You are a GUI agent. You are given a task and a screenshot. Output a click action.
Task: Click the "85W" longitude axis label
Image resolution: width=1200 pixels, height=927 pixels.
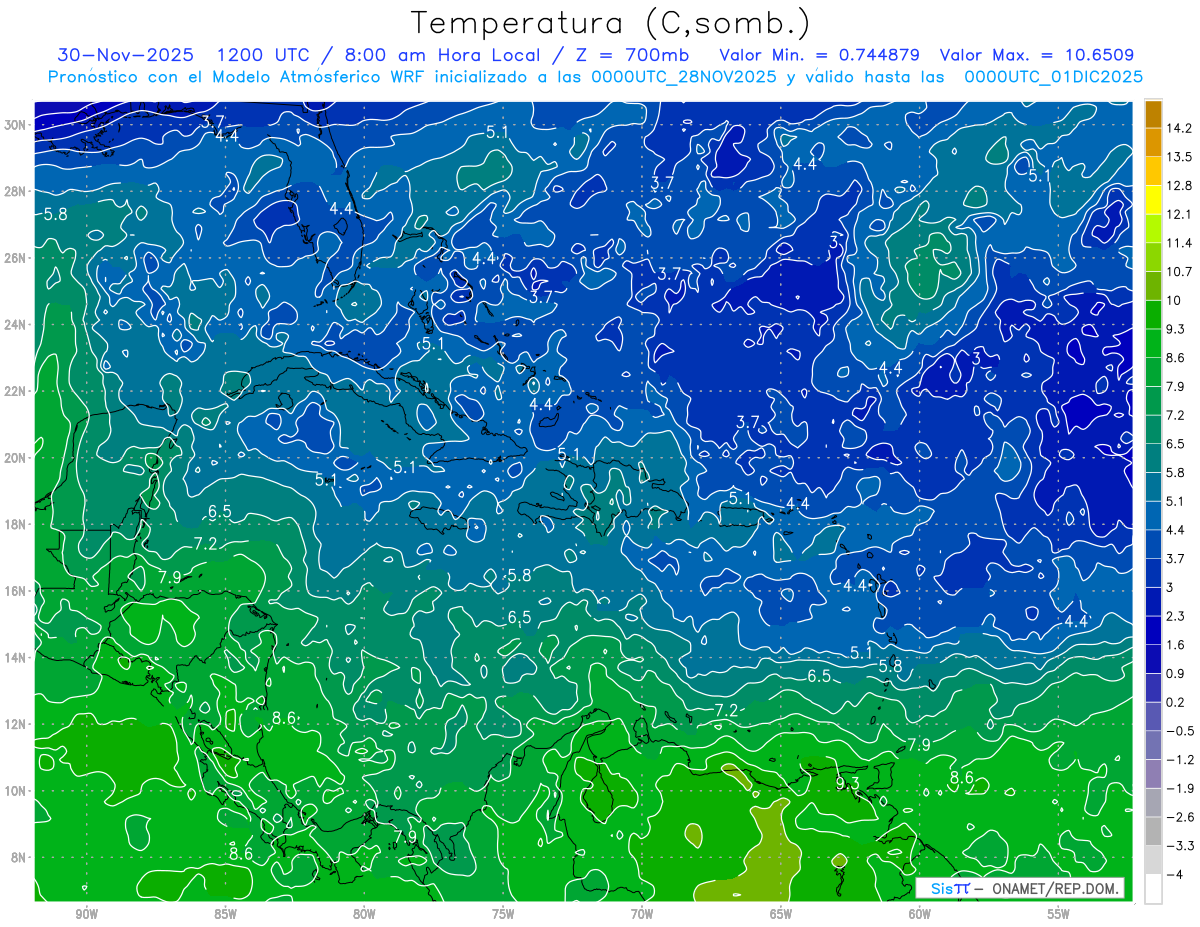pyautogui.click(x=225, y=915)
